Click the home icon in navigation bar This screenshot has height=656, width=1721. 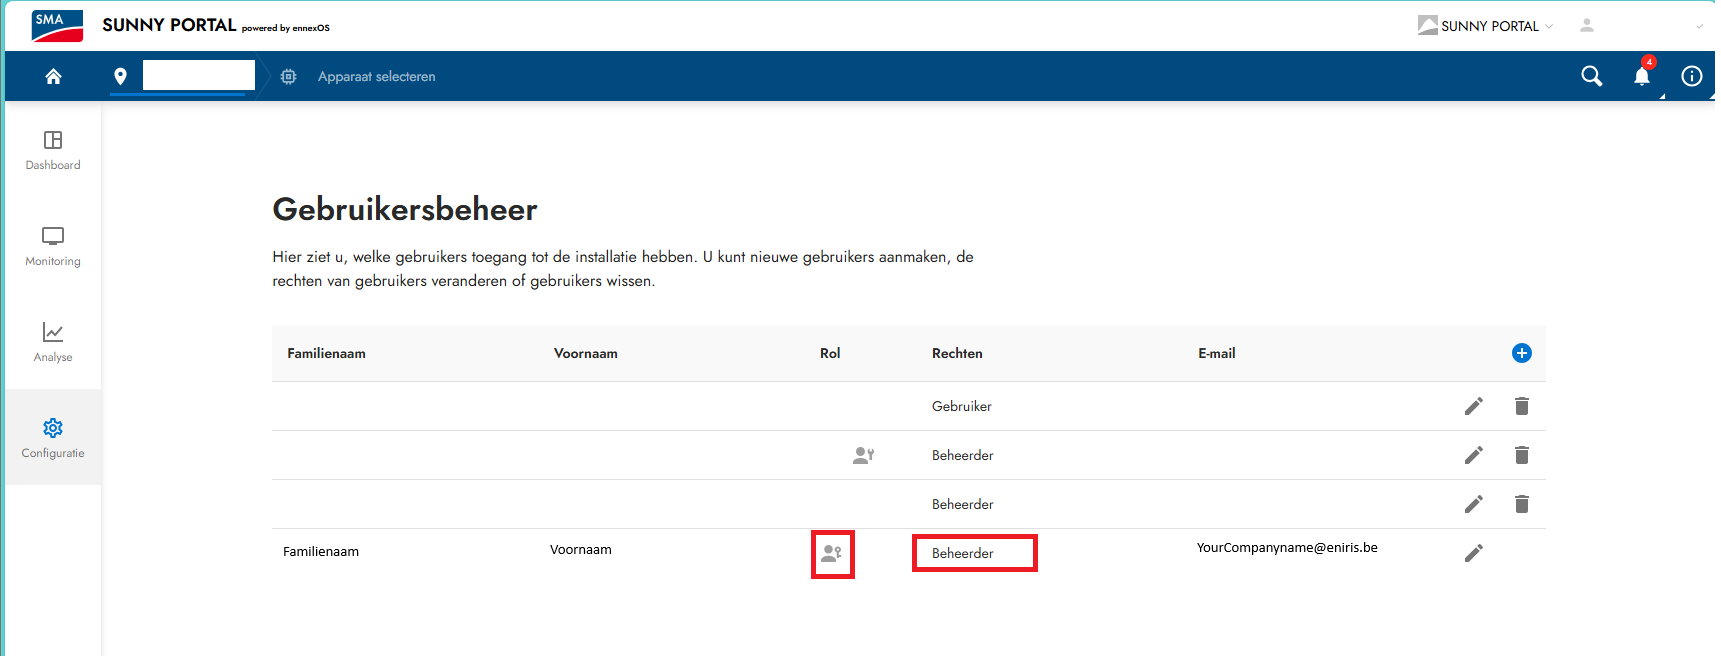(x=53, y=76)
